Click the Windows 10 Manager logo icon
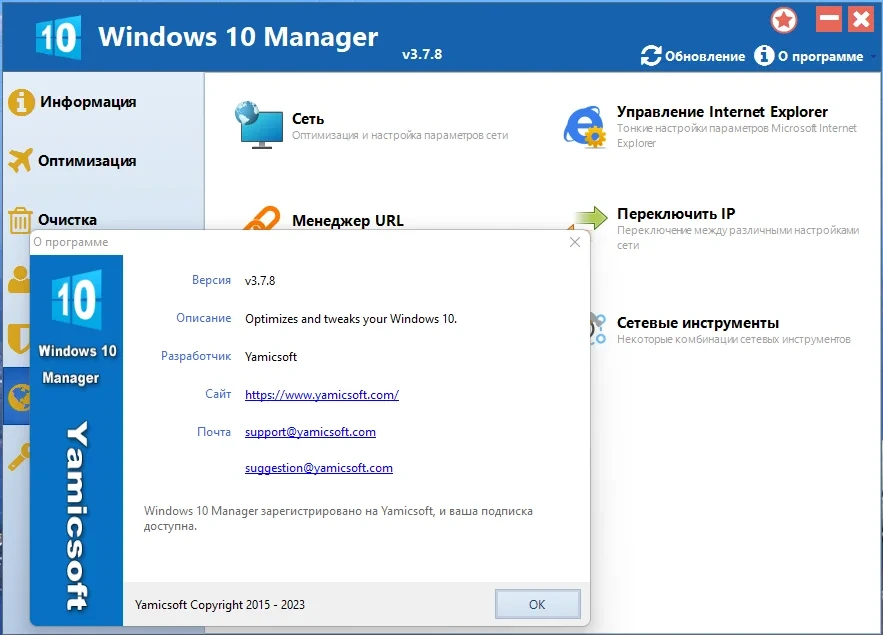This screenshot has height=635, width=883. 59,38
